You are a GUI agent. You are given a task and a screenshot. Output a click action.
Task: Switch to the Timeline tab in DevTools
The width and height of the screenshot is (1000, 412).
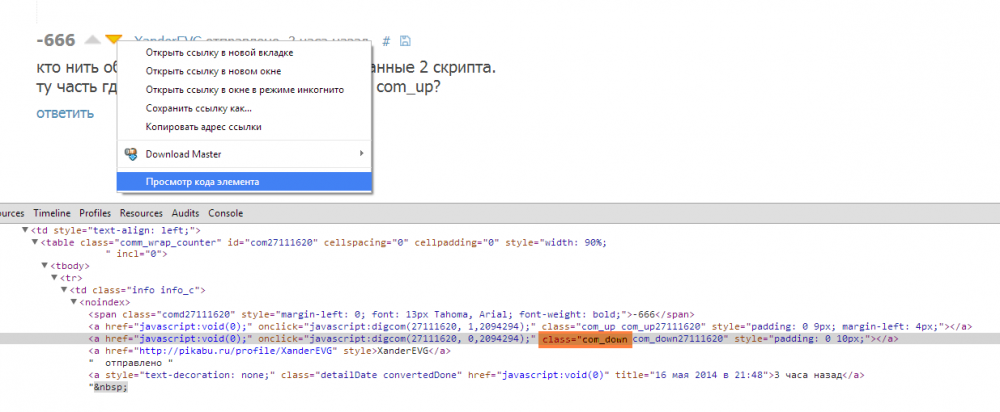pos(51,213)
